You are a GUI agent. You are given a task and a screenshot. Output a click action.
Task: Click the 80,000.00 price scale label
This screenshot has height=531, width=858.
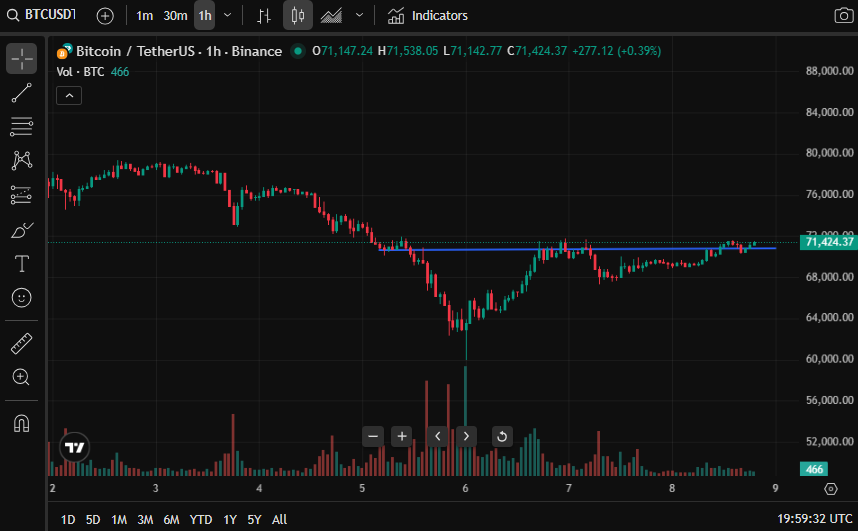pos(830,153)
